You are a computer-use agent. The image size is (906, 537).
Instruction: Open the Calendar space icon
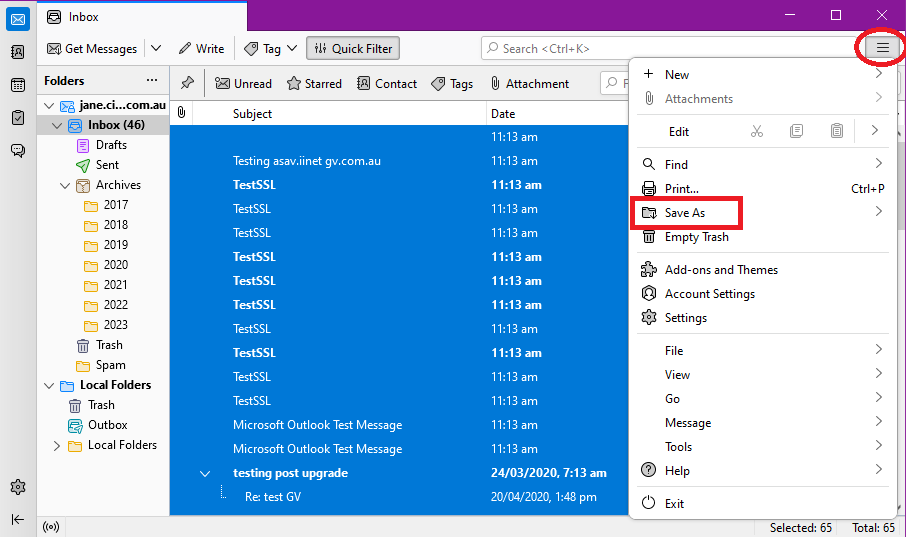click(x=18, y=85)
